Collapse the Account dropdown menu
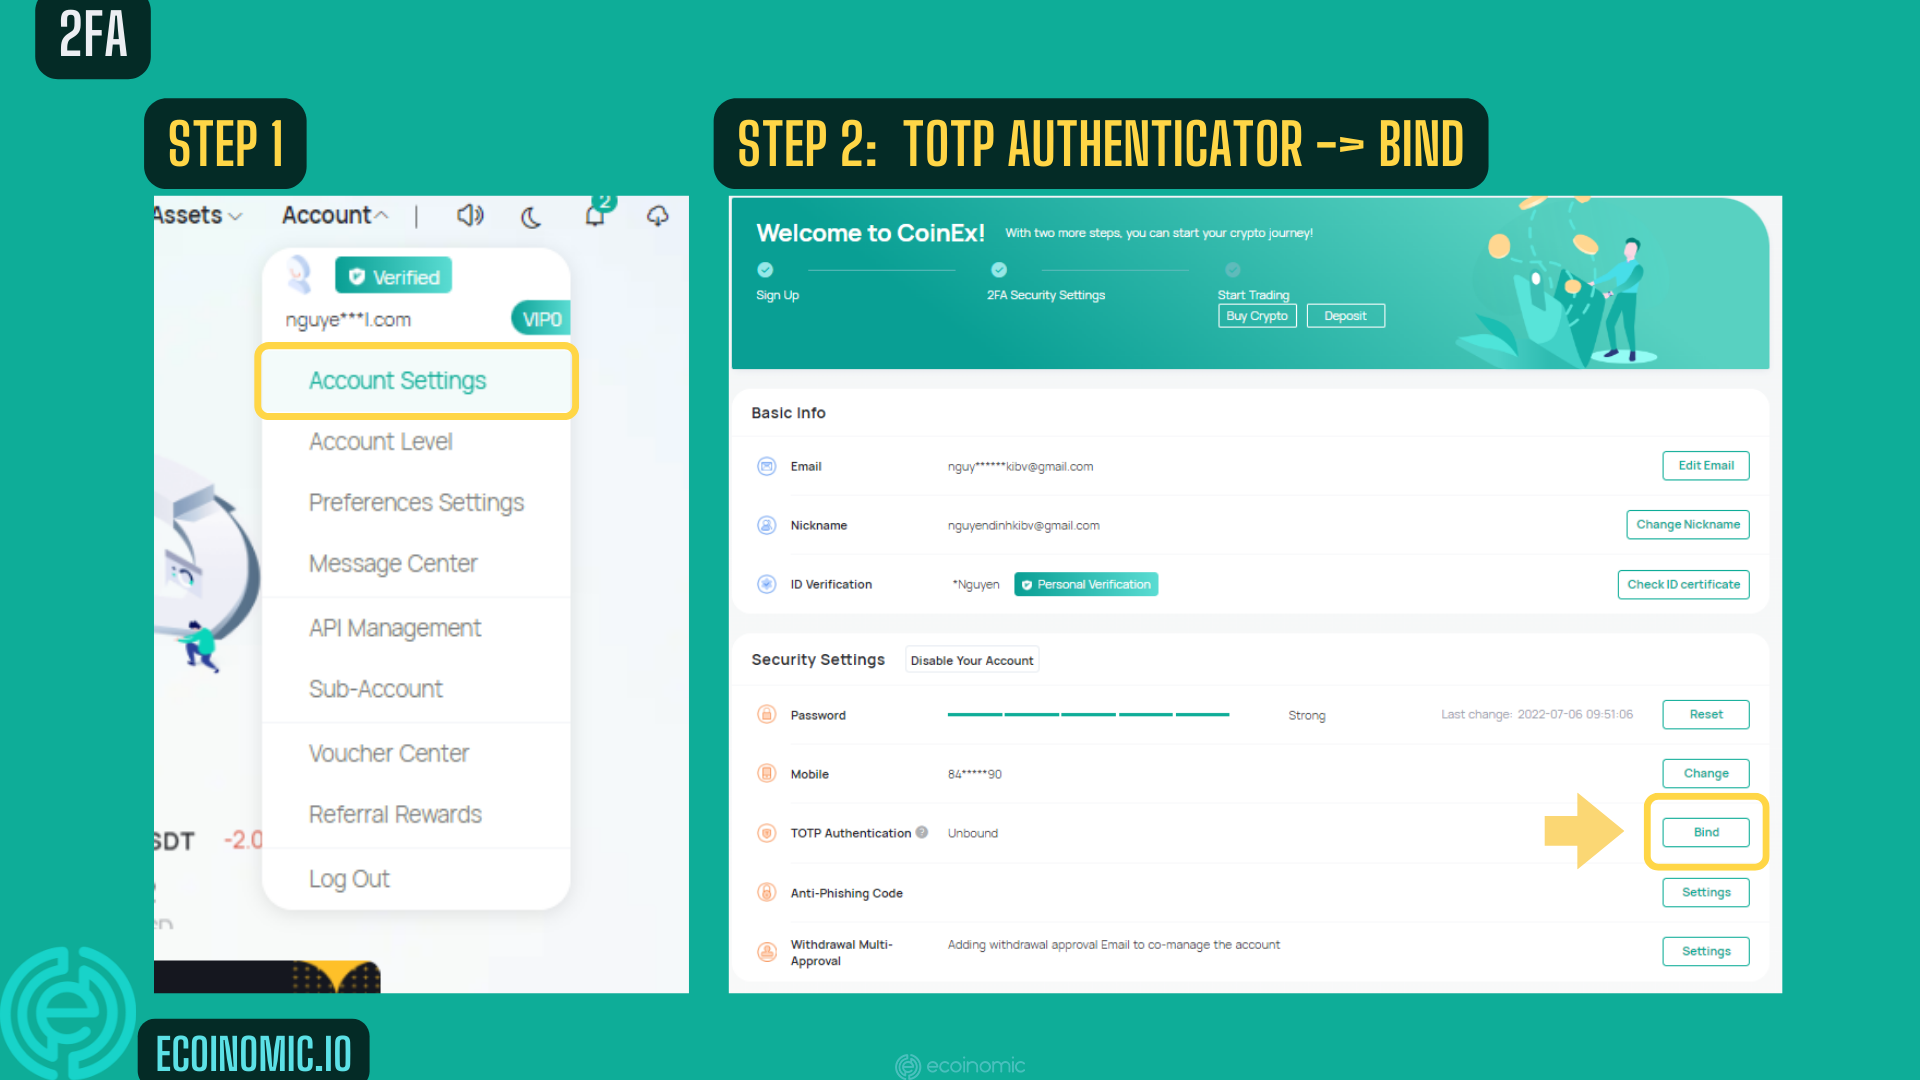The width and height of the screenshot is (1920, 1080). (x=335, y=215)
